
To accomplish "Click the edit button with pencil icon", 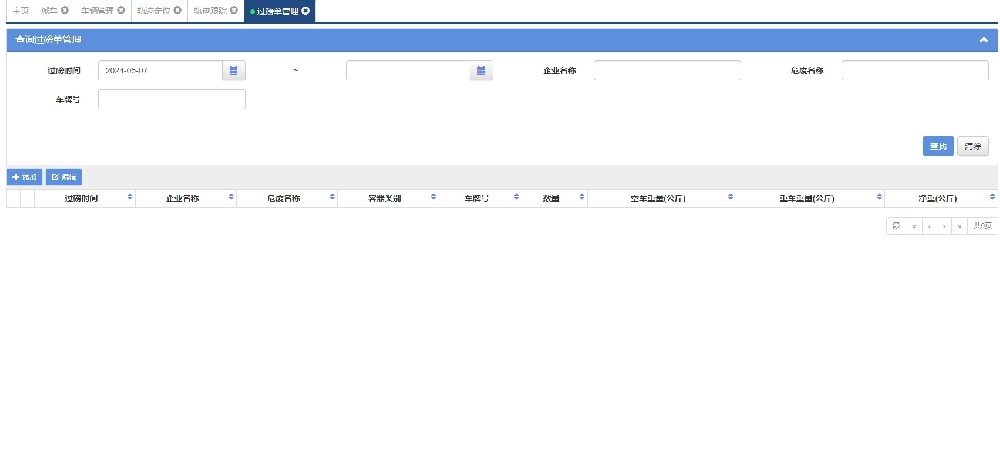I will click(64, 177).
